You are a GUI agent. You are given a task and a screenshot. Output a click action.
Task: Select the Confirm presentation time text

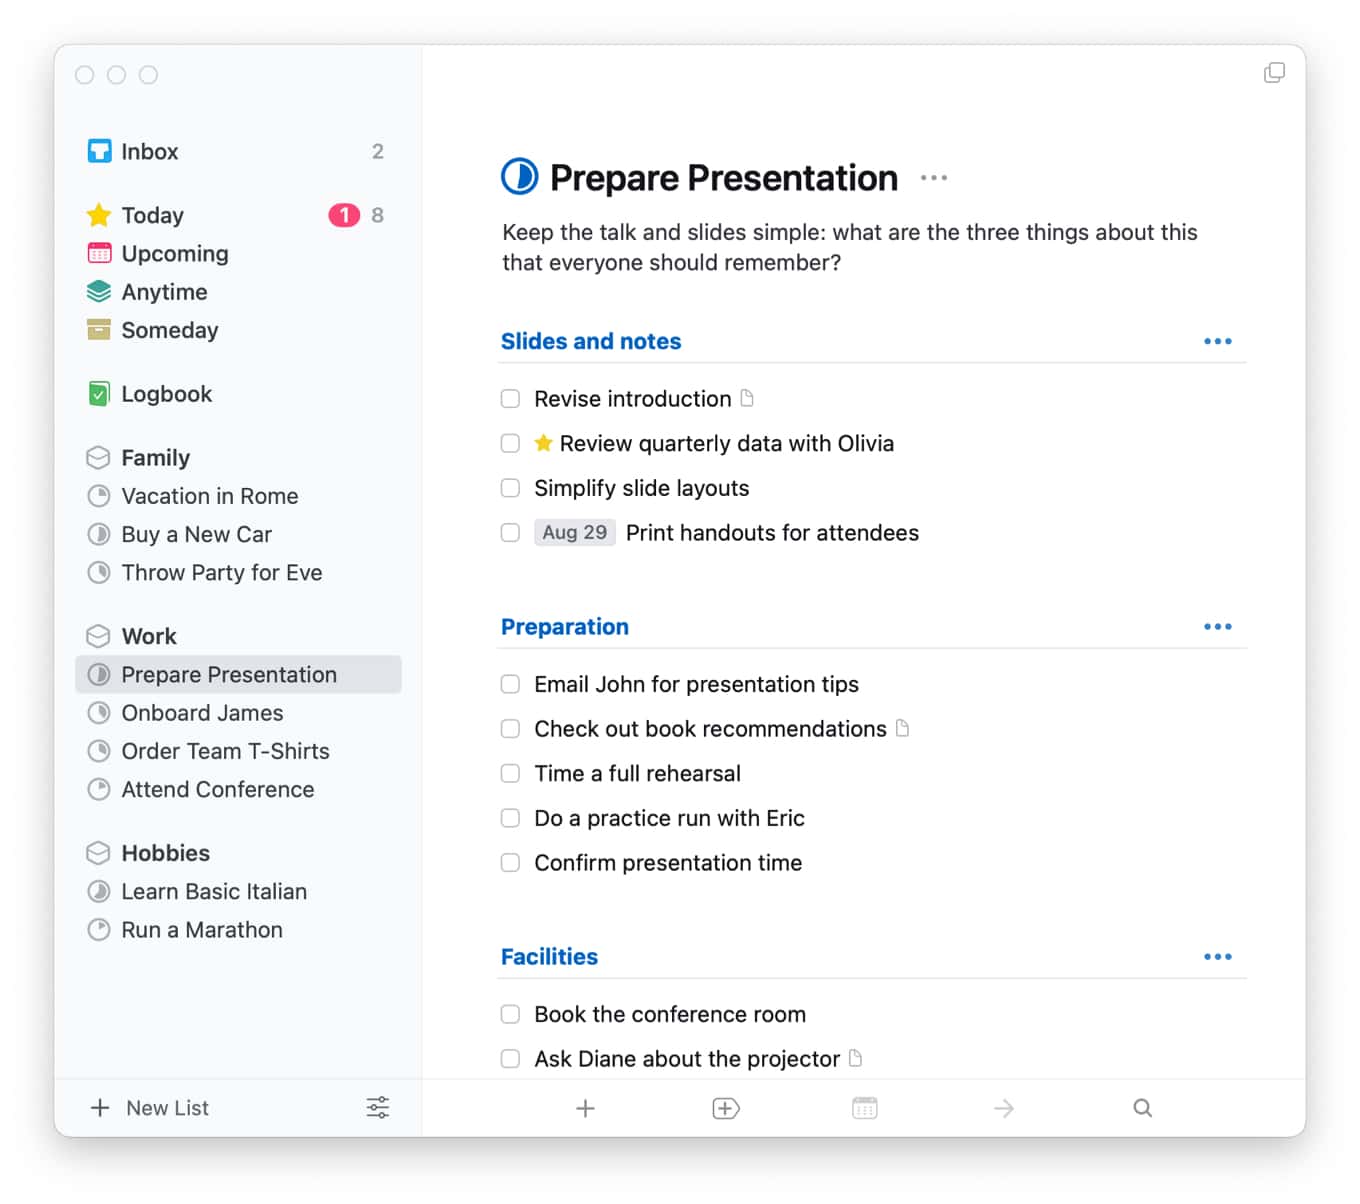pos(668,863)
